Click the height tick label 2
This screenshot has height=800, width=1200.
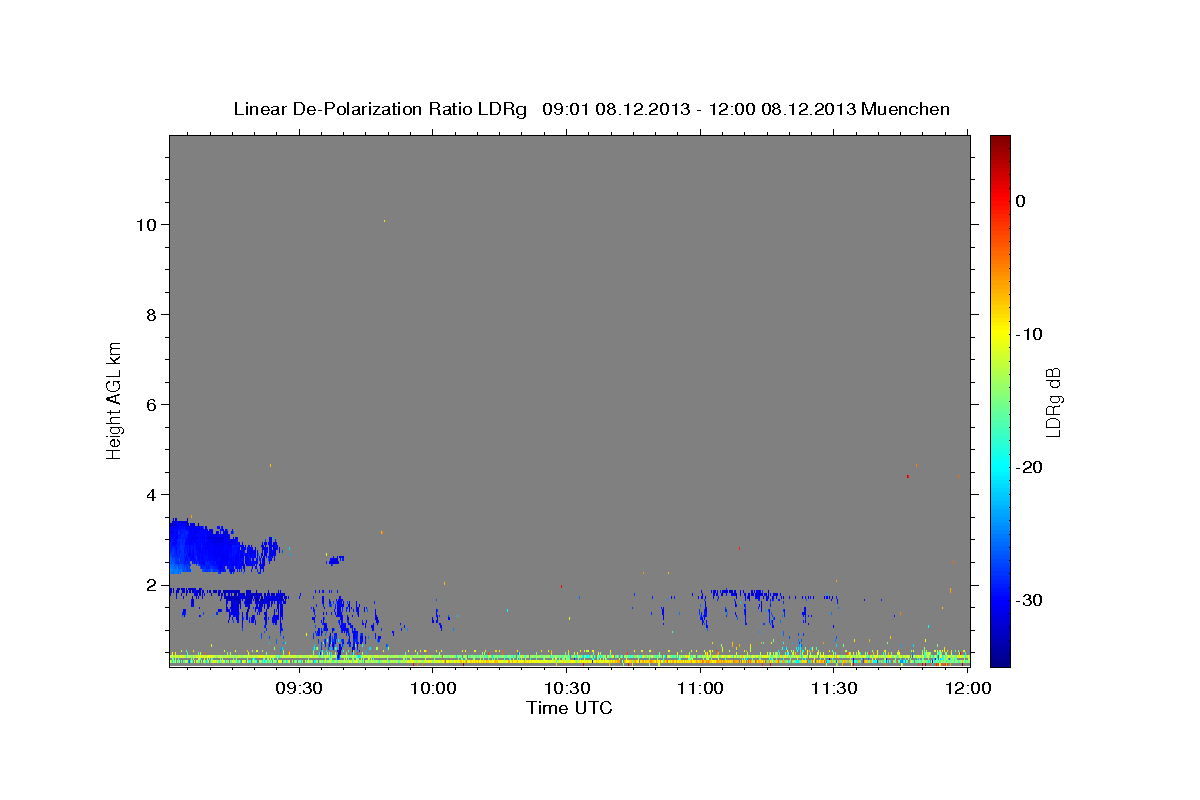click(150, 585)
